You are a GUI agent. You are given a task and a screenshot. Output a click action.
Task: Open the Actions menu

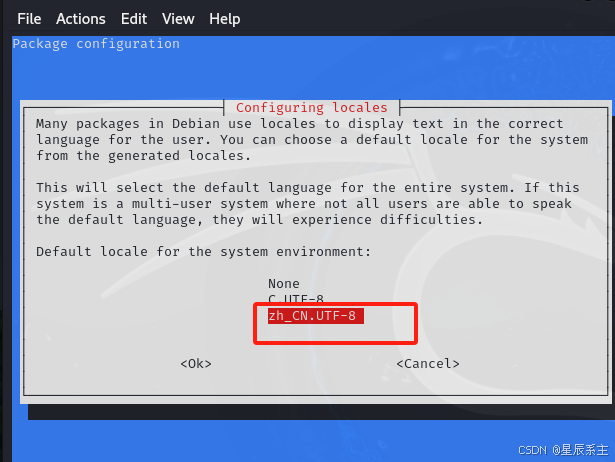80,19
